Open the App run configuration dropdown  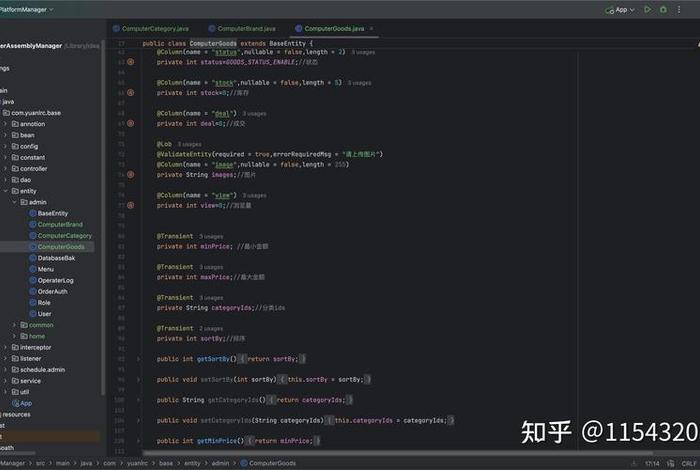click(620, 10)
